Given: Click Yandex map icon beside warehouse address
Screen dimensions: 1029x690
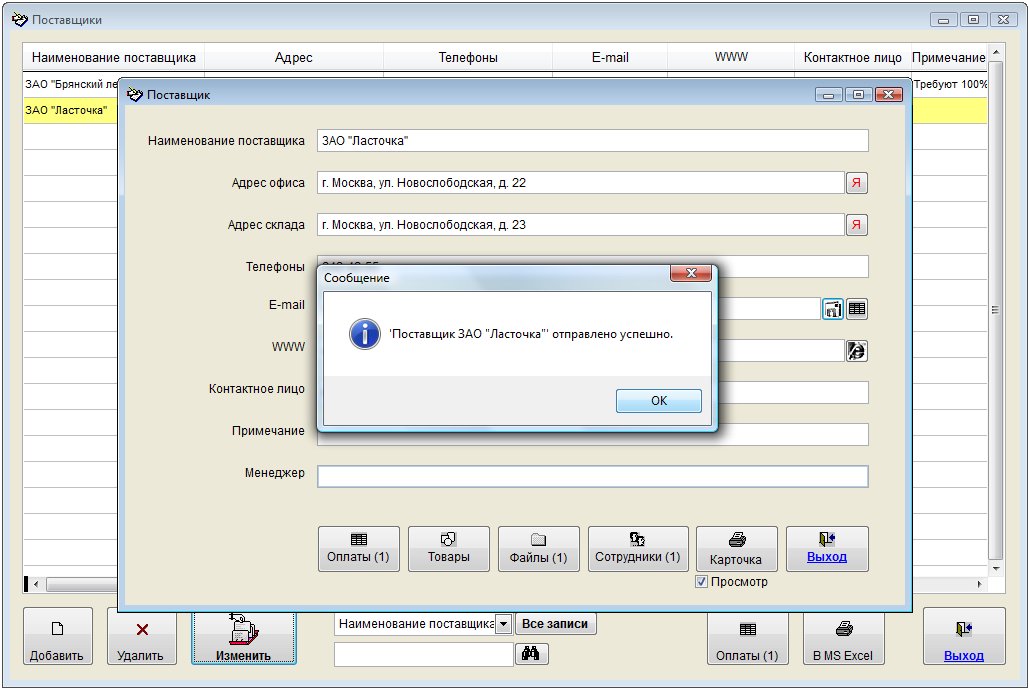Looking at the screenshot, I should 856,225.
